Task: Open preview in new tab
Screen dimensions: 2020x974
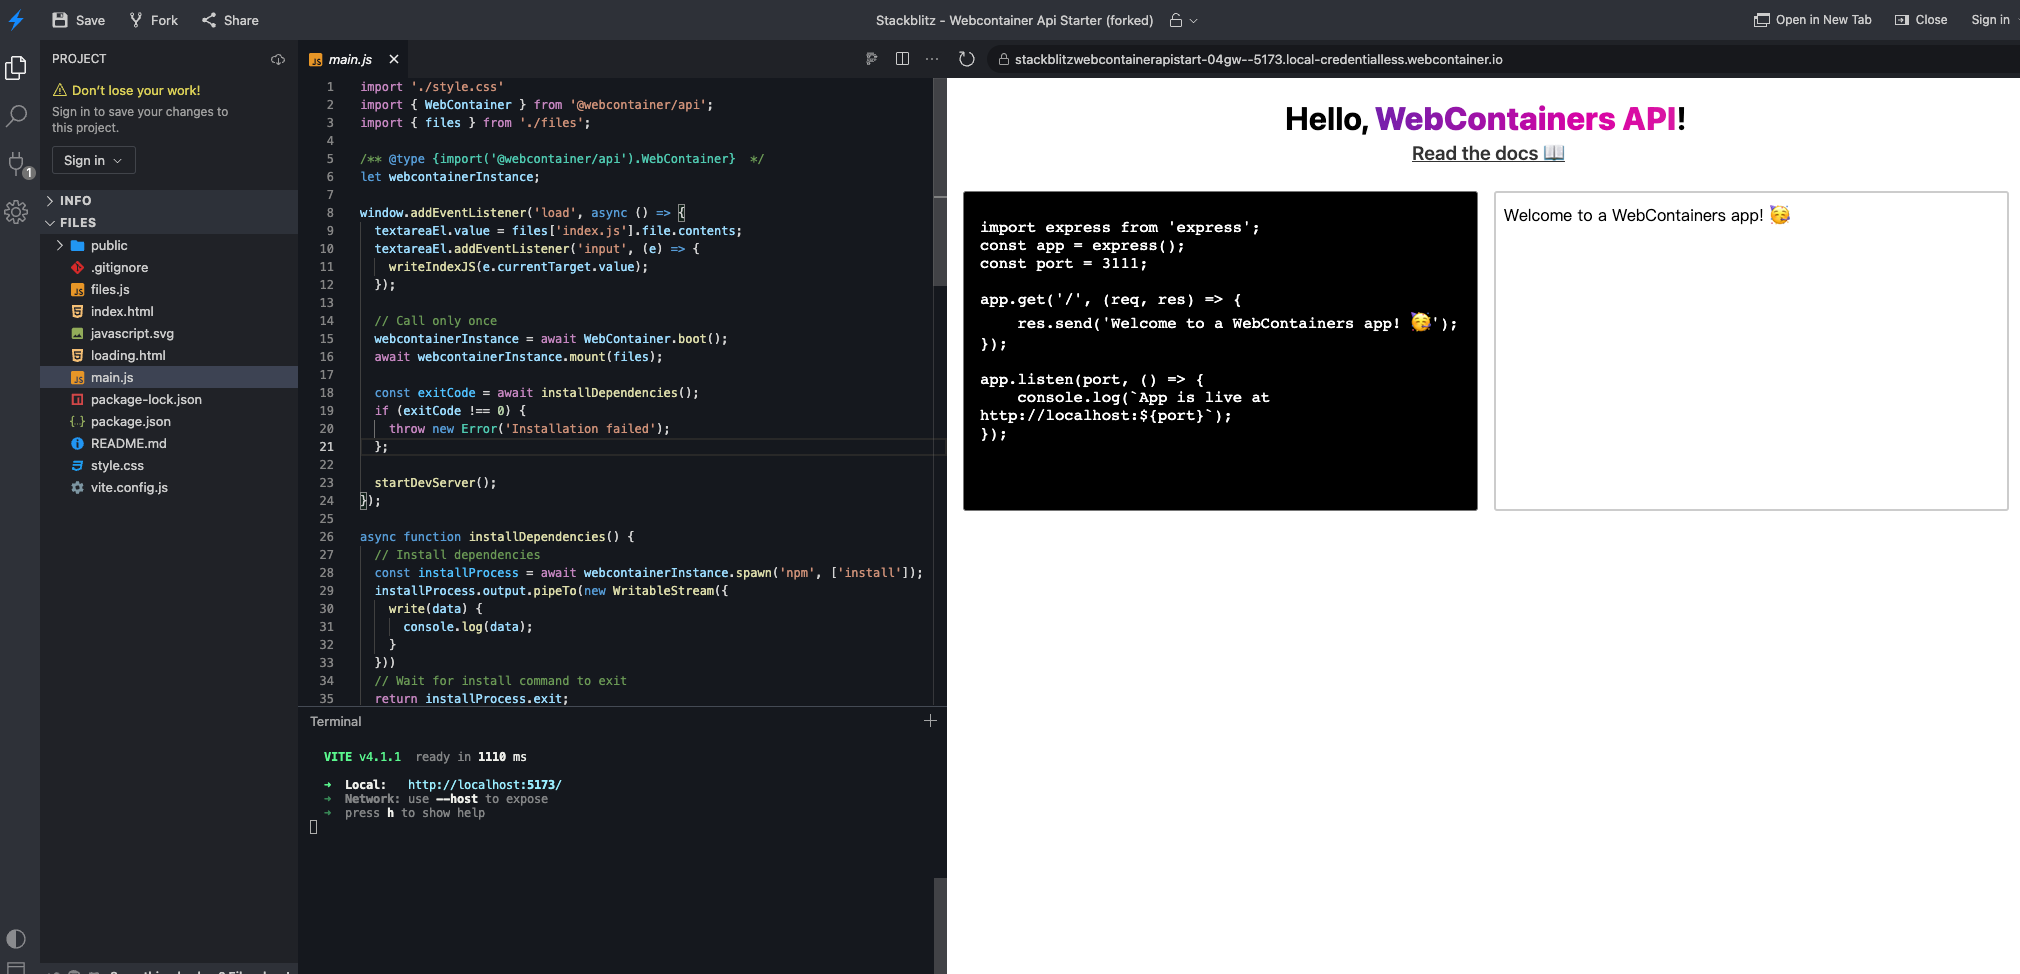Action: click(x=1812, y=20)
